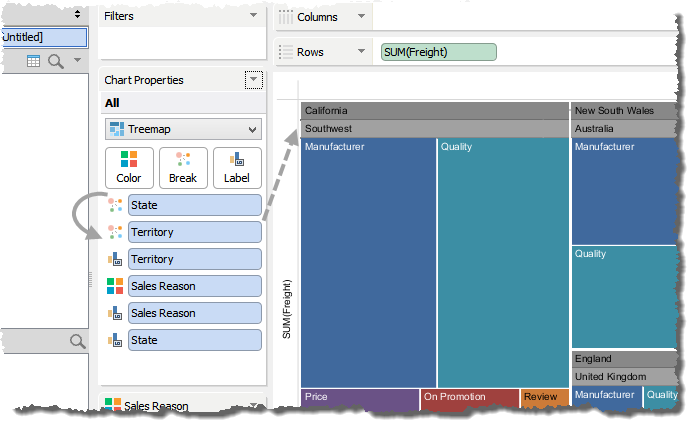This screenshot has width=695, height=427.
Task: Open the Columns shelf dropdown arrow
Action: pos(362,16)
